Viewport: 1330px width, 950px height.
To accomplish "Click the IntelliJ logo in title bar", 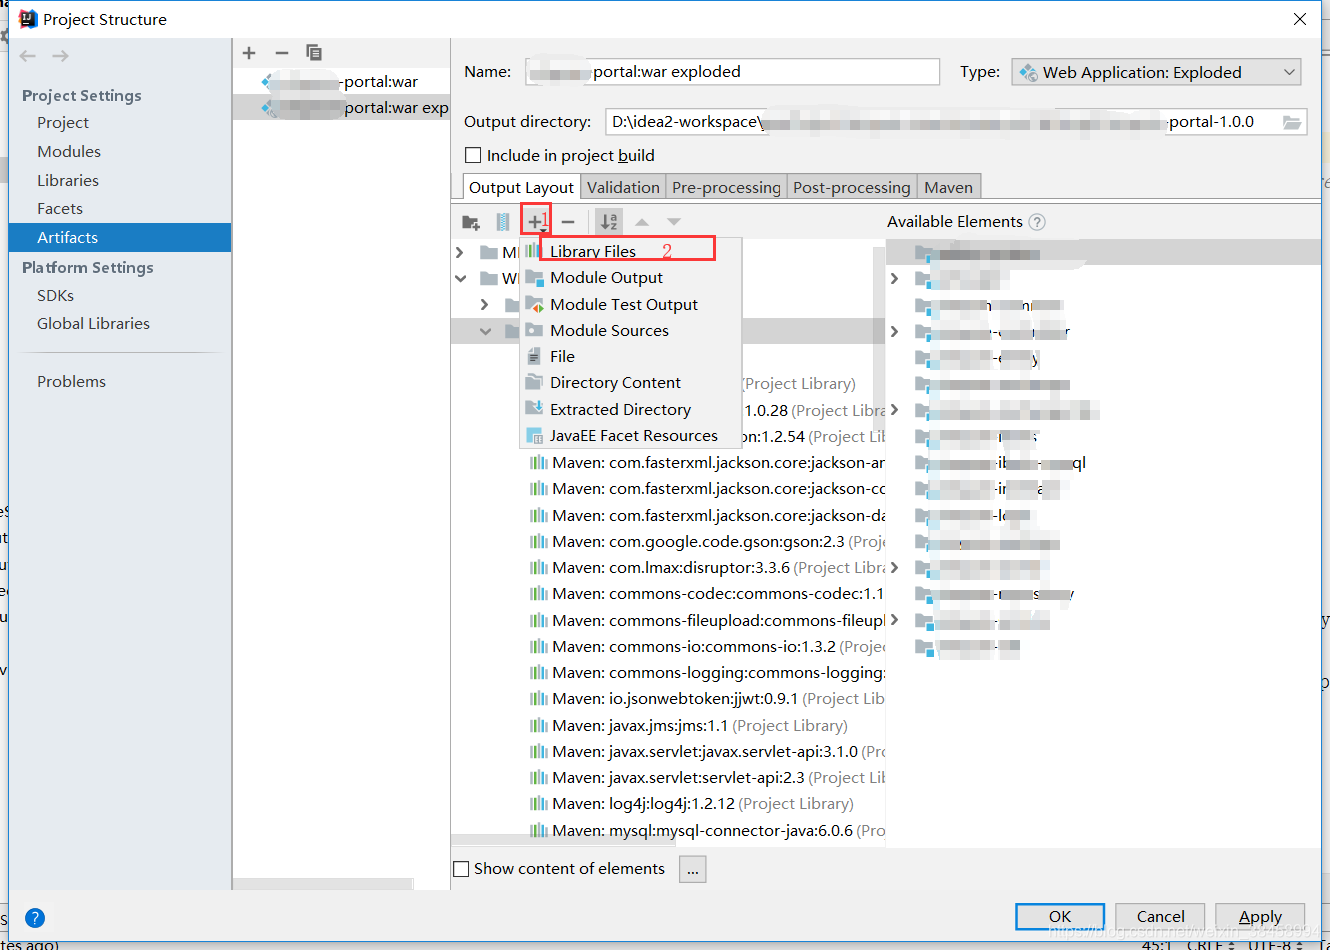I will point(28,19).
